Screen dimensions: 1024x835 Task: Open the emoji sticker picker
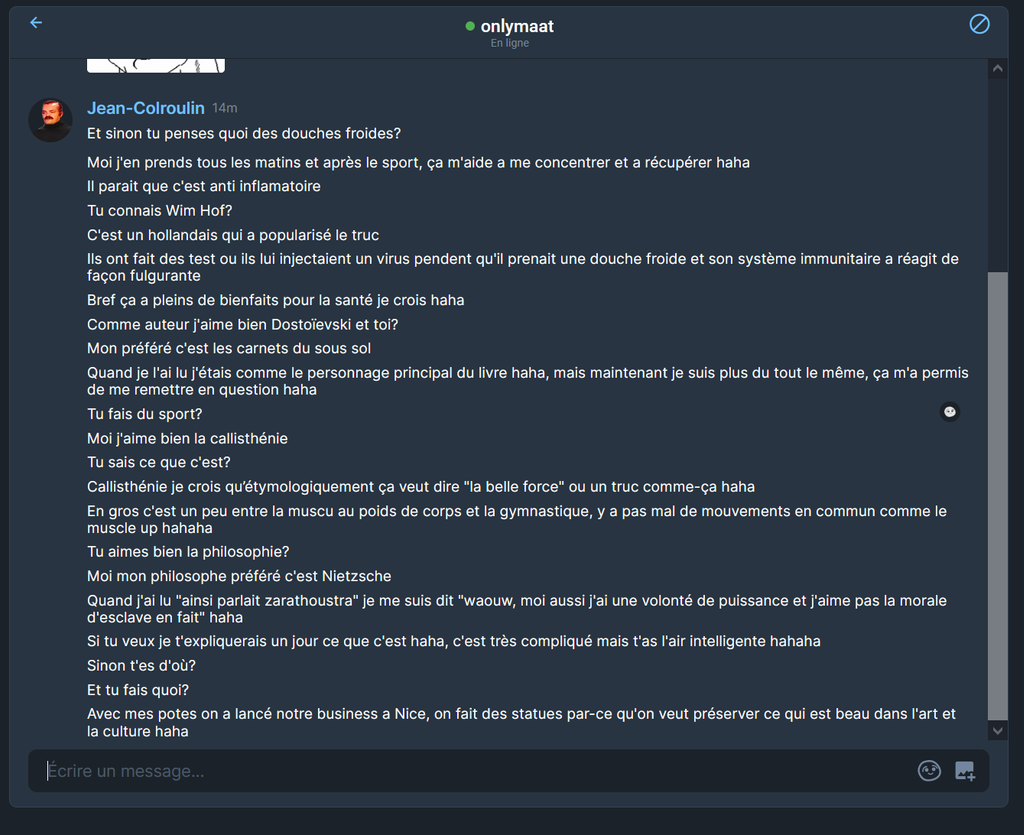pyautogui.click(x=929, y=771)
